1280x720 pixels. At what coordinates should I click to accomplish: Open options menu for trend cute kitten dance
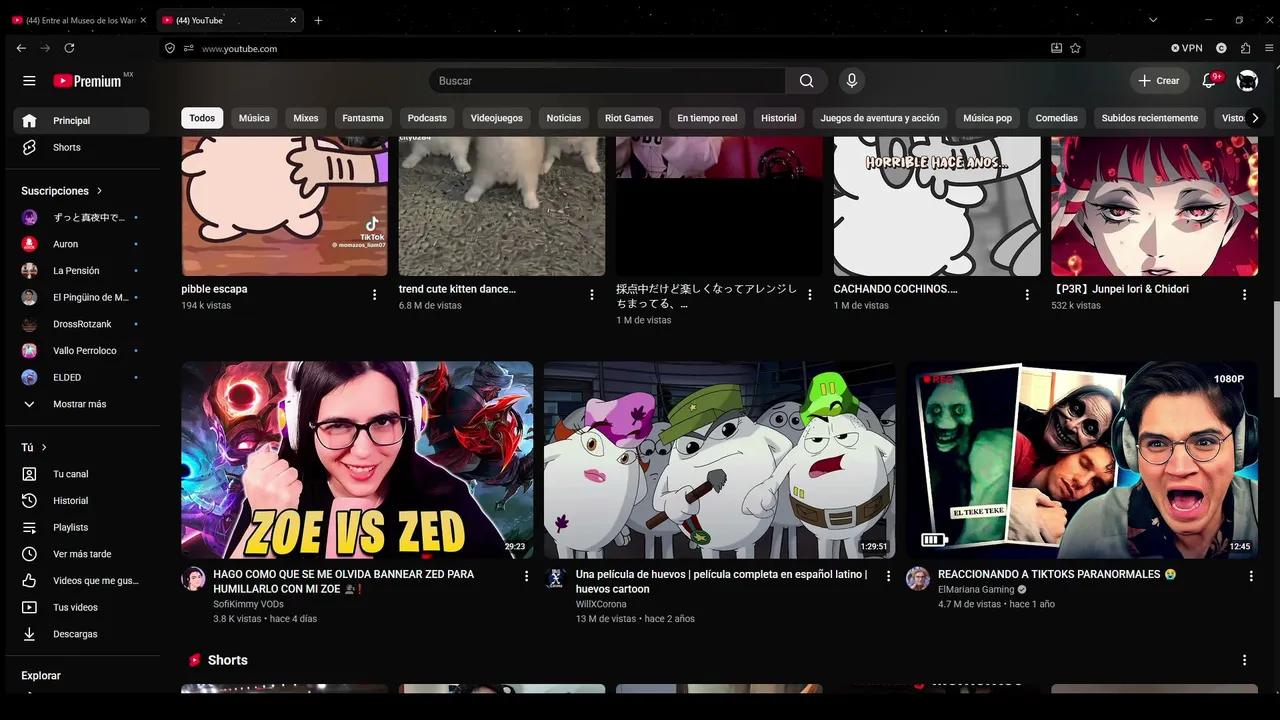[x=592, y=295]
